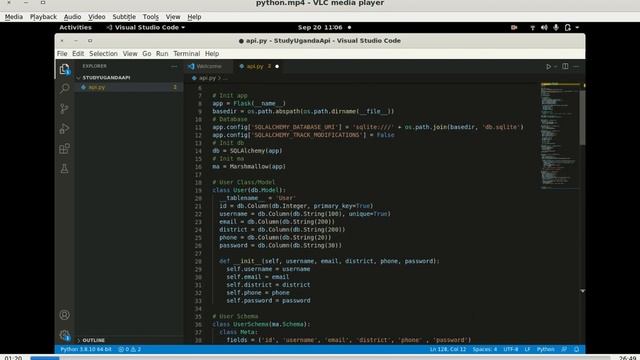Click the Activities button in the top bar
The height and width of the screenshot is (360, 640).
pos(76,27)
